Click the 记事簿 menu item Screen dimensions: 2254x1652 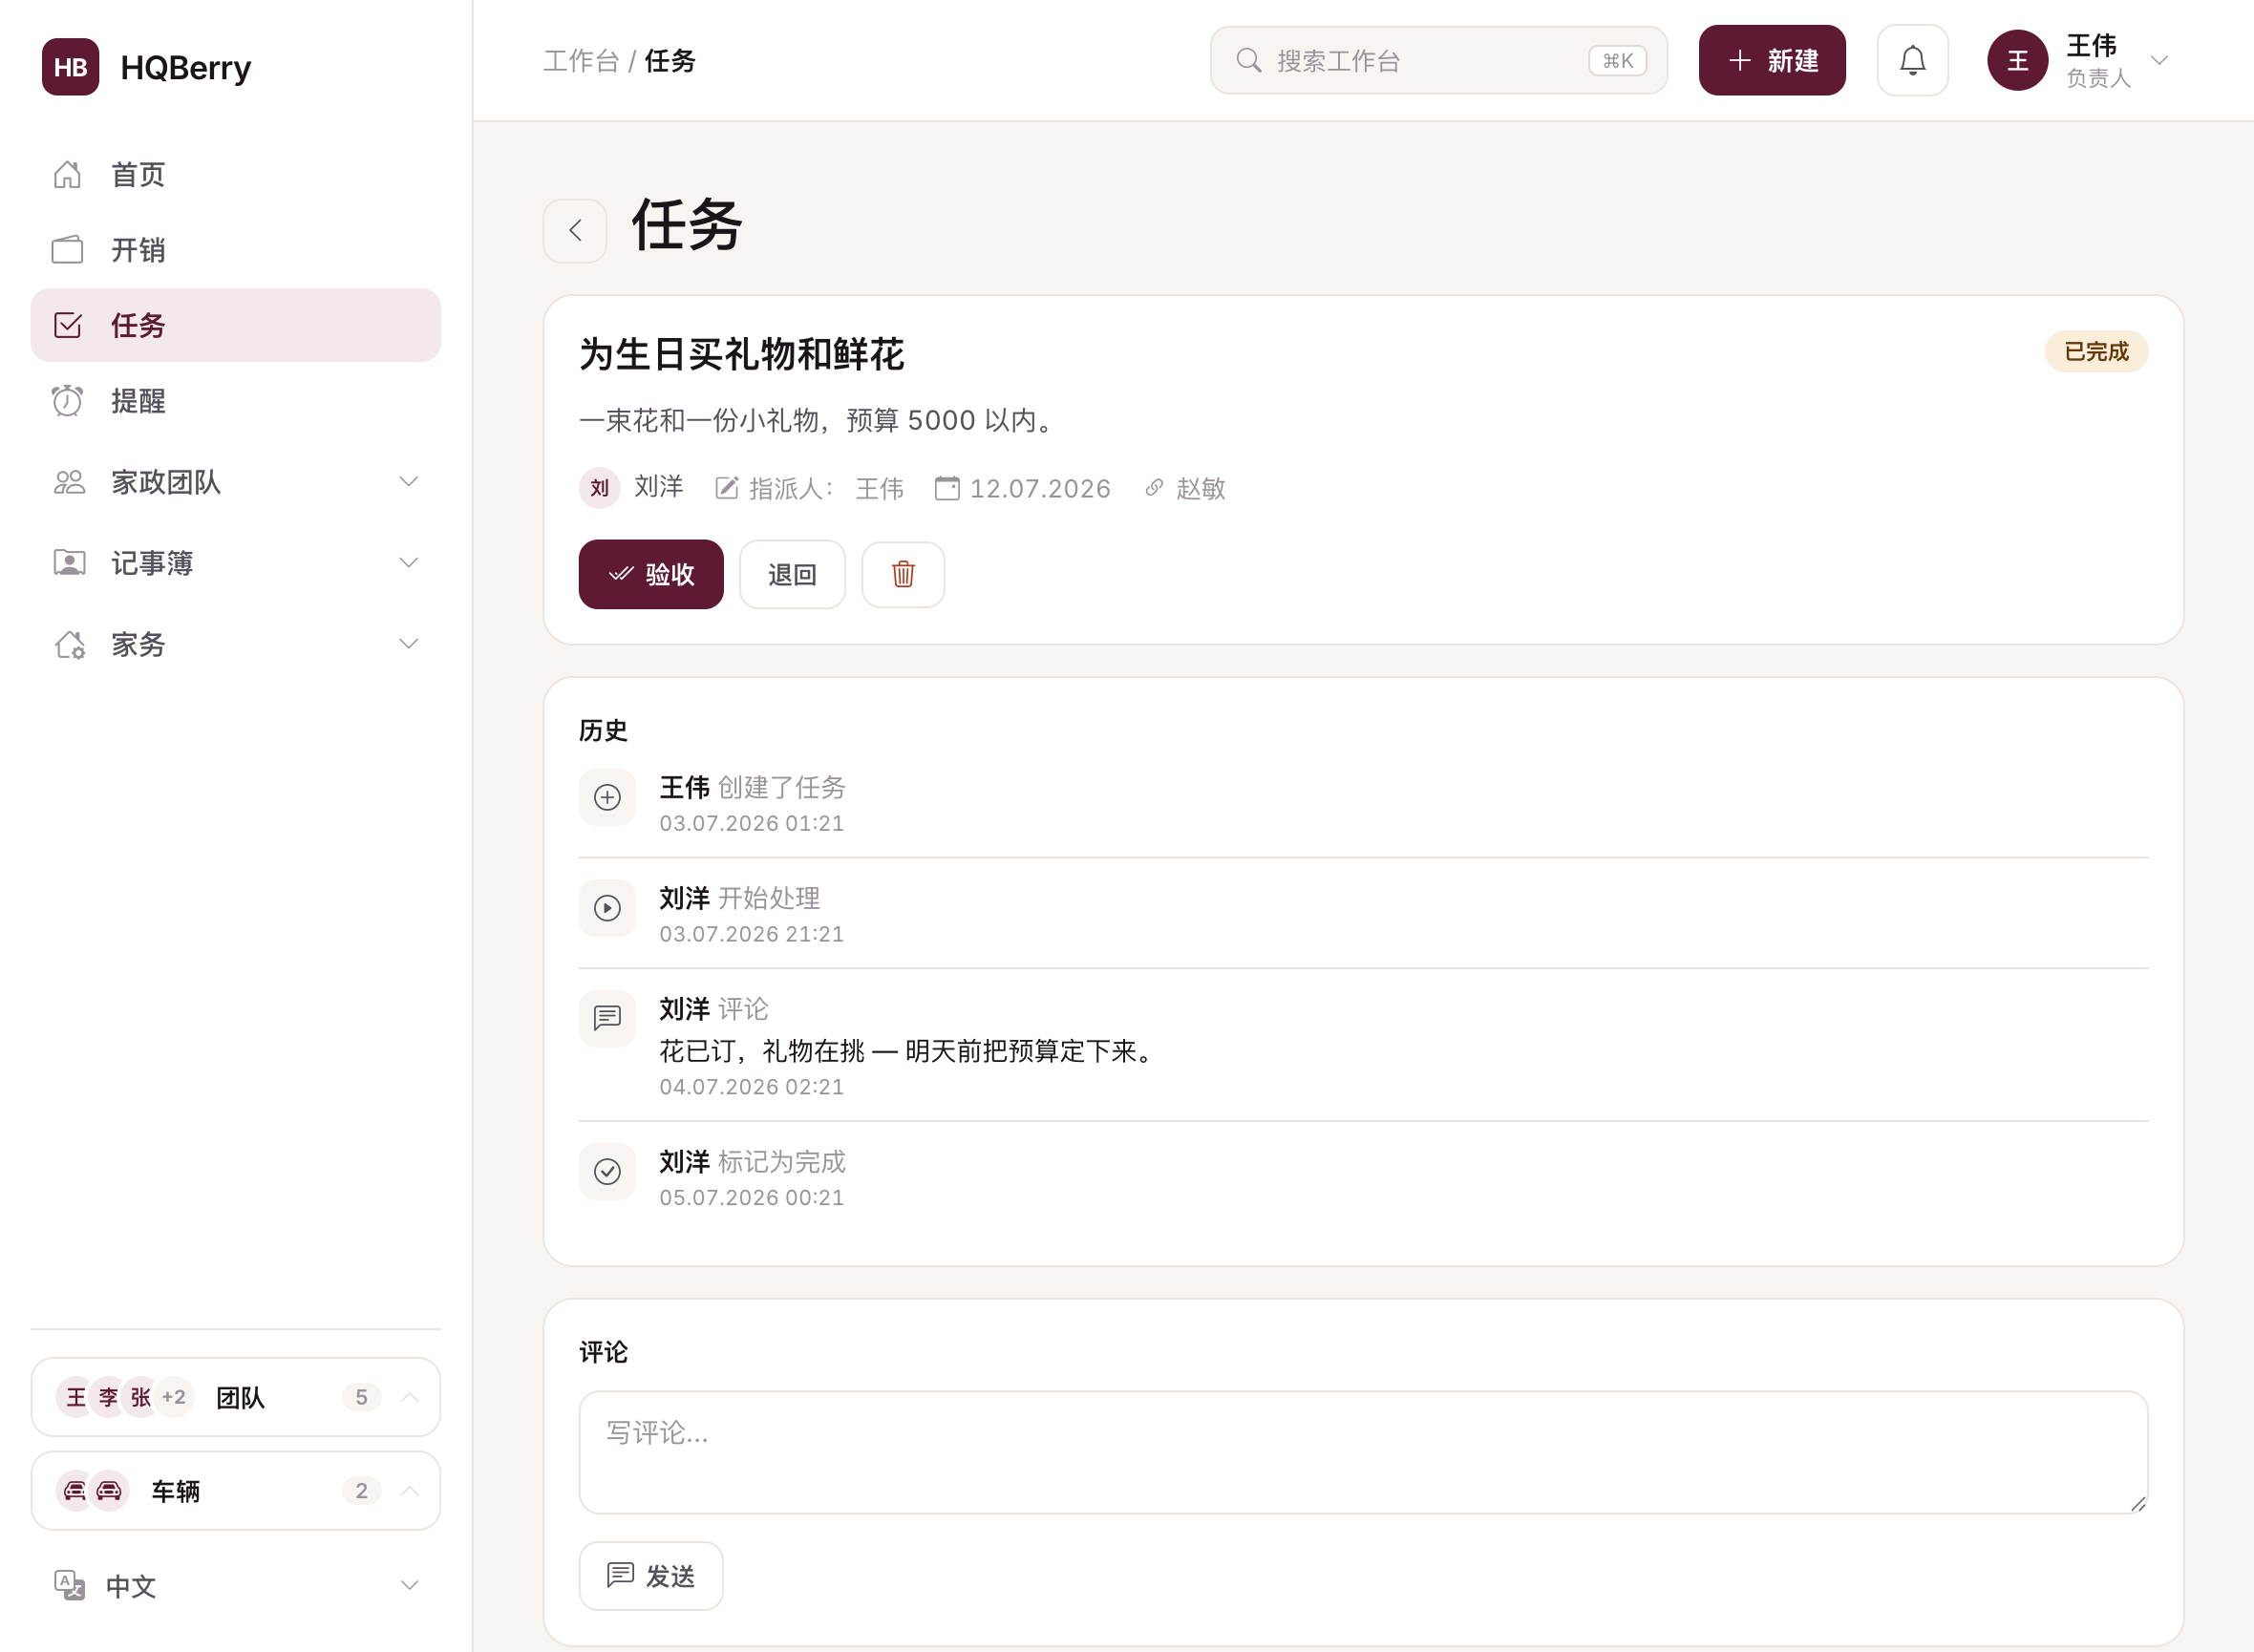[235, 563]
